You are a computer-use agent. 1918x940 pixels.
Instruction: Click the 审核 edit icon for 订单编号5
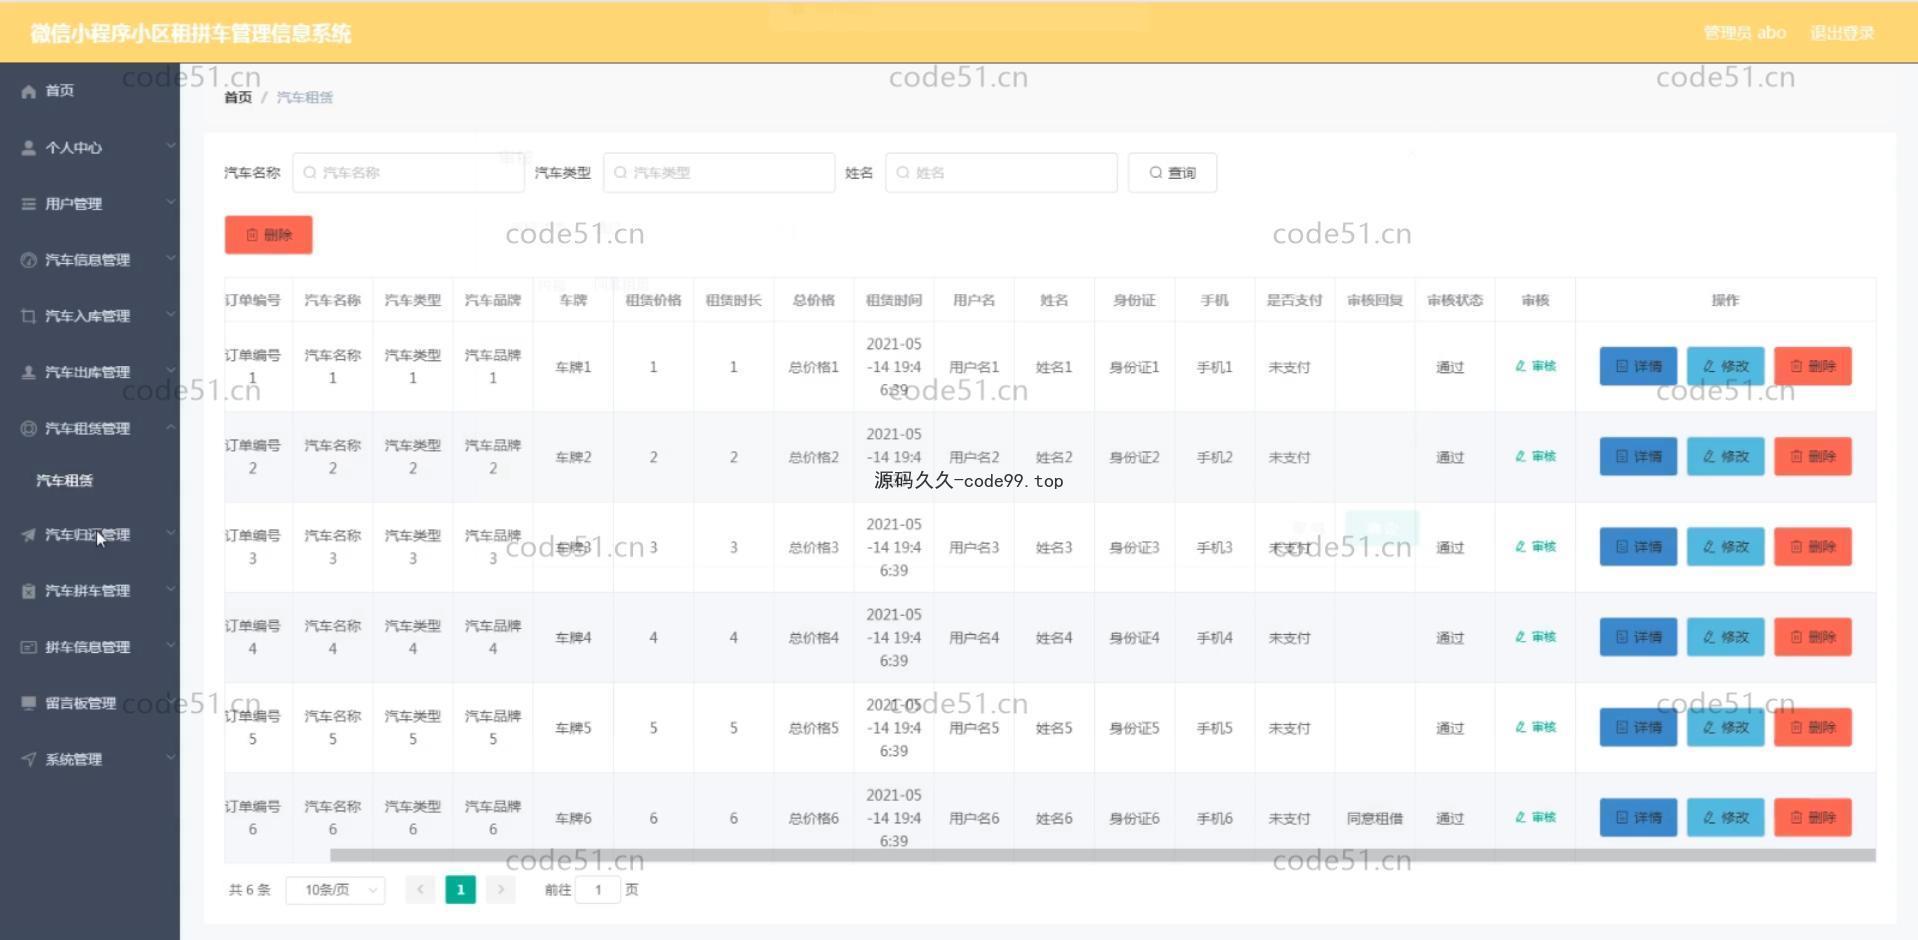[1521, 727]
